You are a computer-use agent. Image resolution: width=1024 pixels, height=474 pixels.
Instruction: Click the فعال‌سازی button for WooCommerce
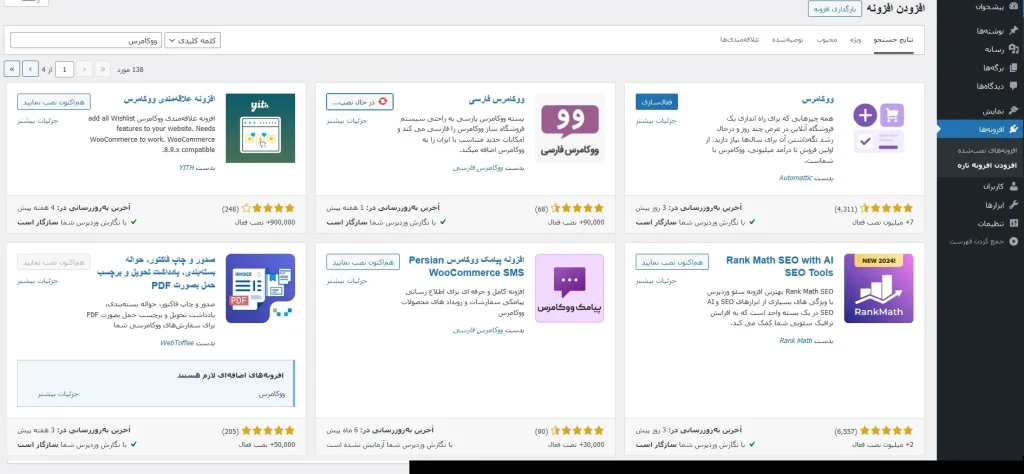pos(656,101)
